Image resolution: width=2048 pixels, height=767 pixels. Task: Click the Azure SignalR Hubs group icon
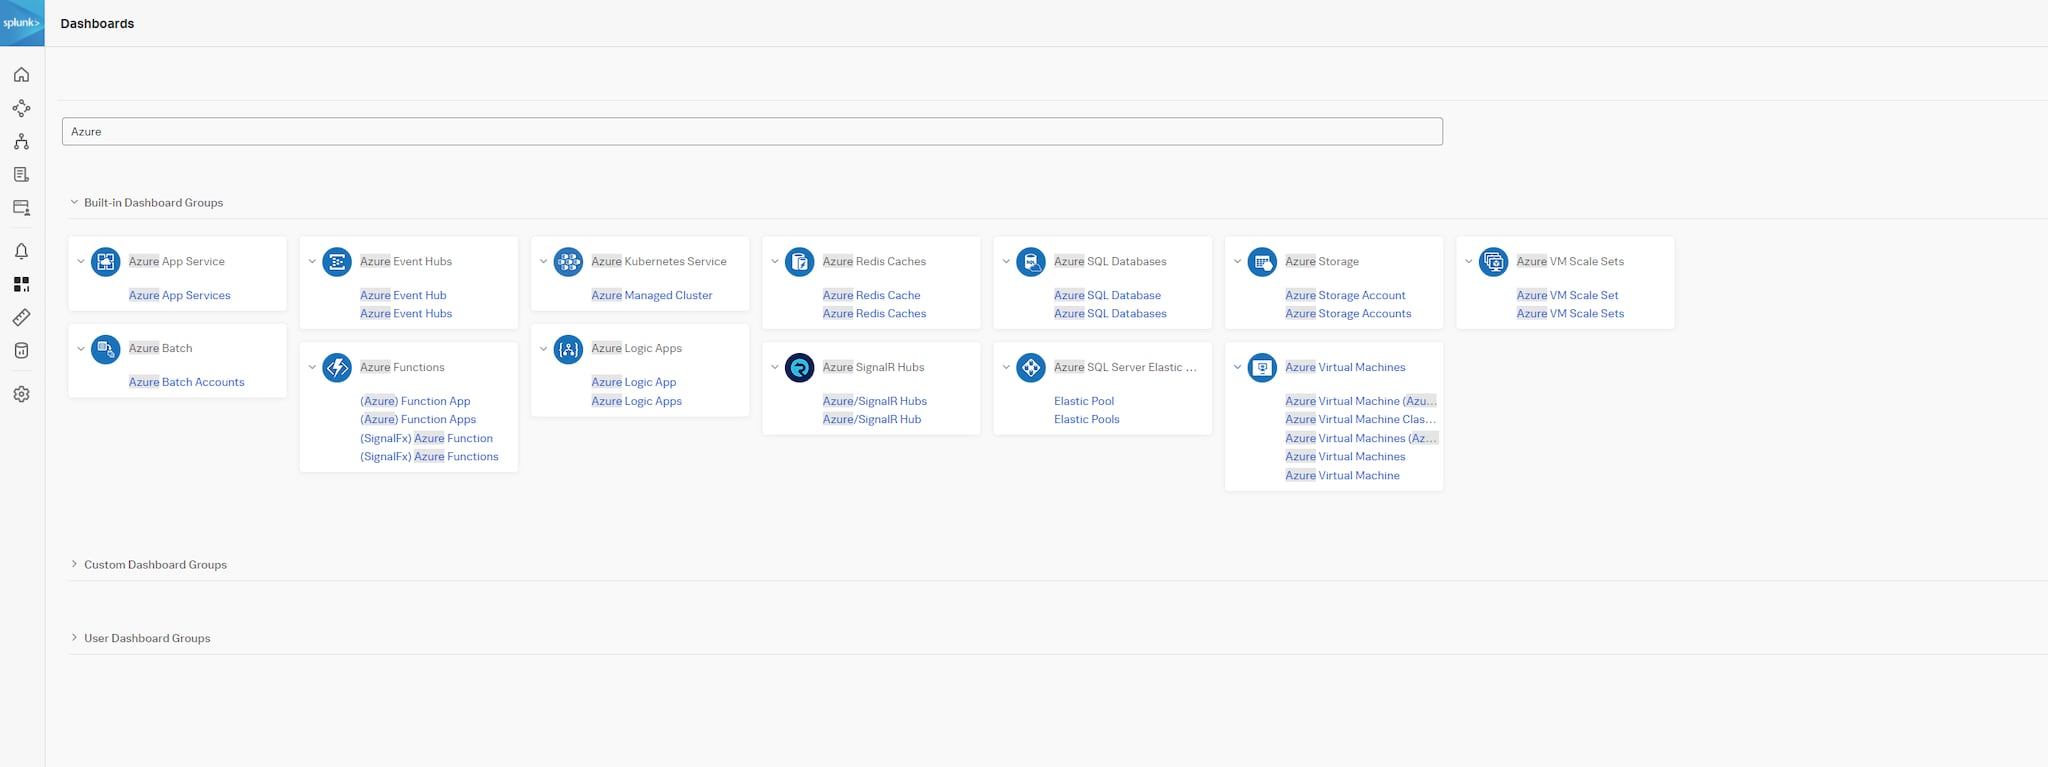799,368
